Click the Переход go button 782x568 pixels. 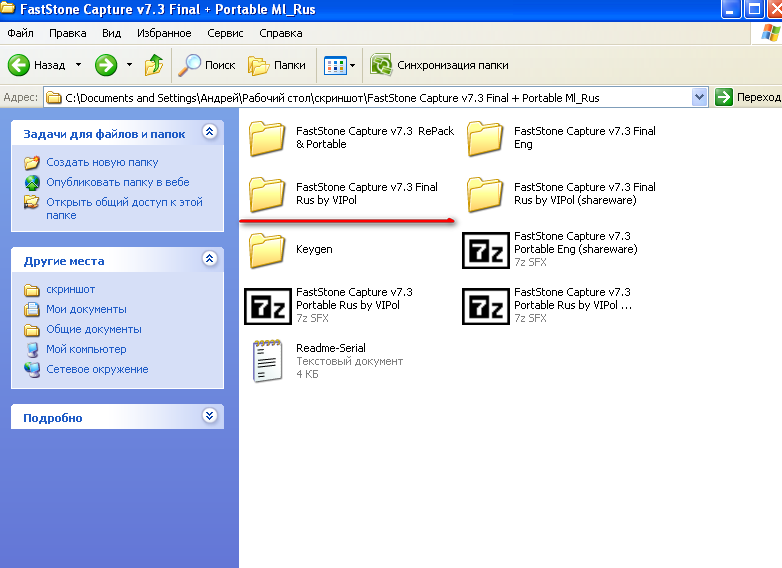[748, 97]
